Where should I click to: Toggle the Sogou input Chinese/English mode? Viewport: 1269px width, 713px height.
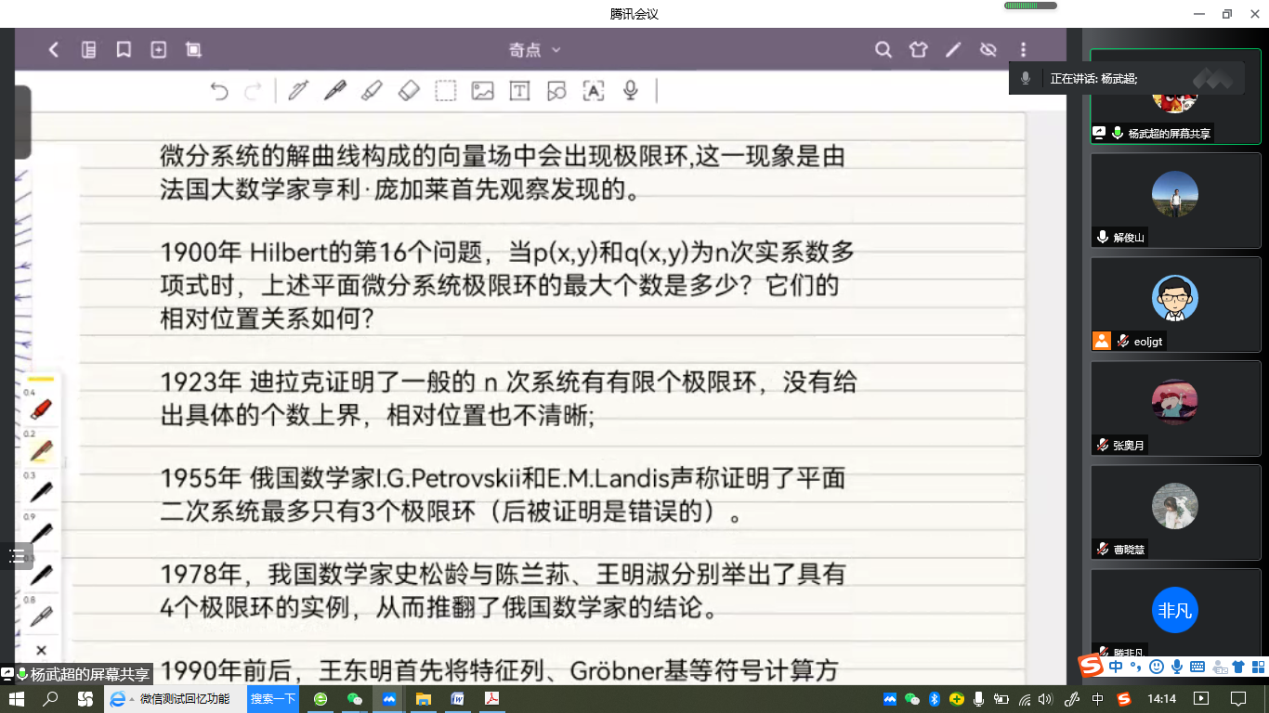click(1116, 667)
